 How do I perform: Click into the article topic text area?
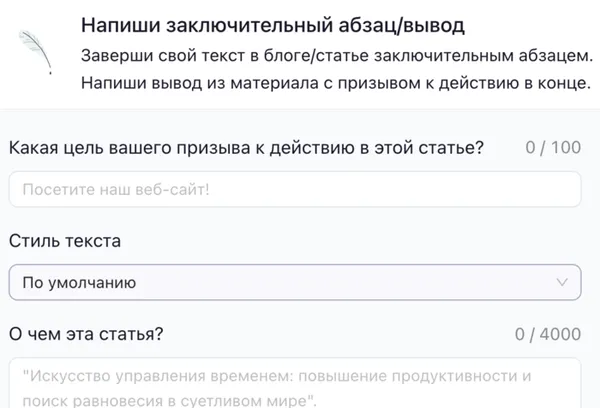[x=294, y=385]
